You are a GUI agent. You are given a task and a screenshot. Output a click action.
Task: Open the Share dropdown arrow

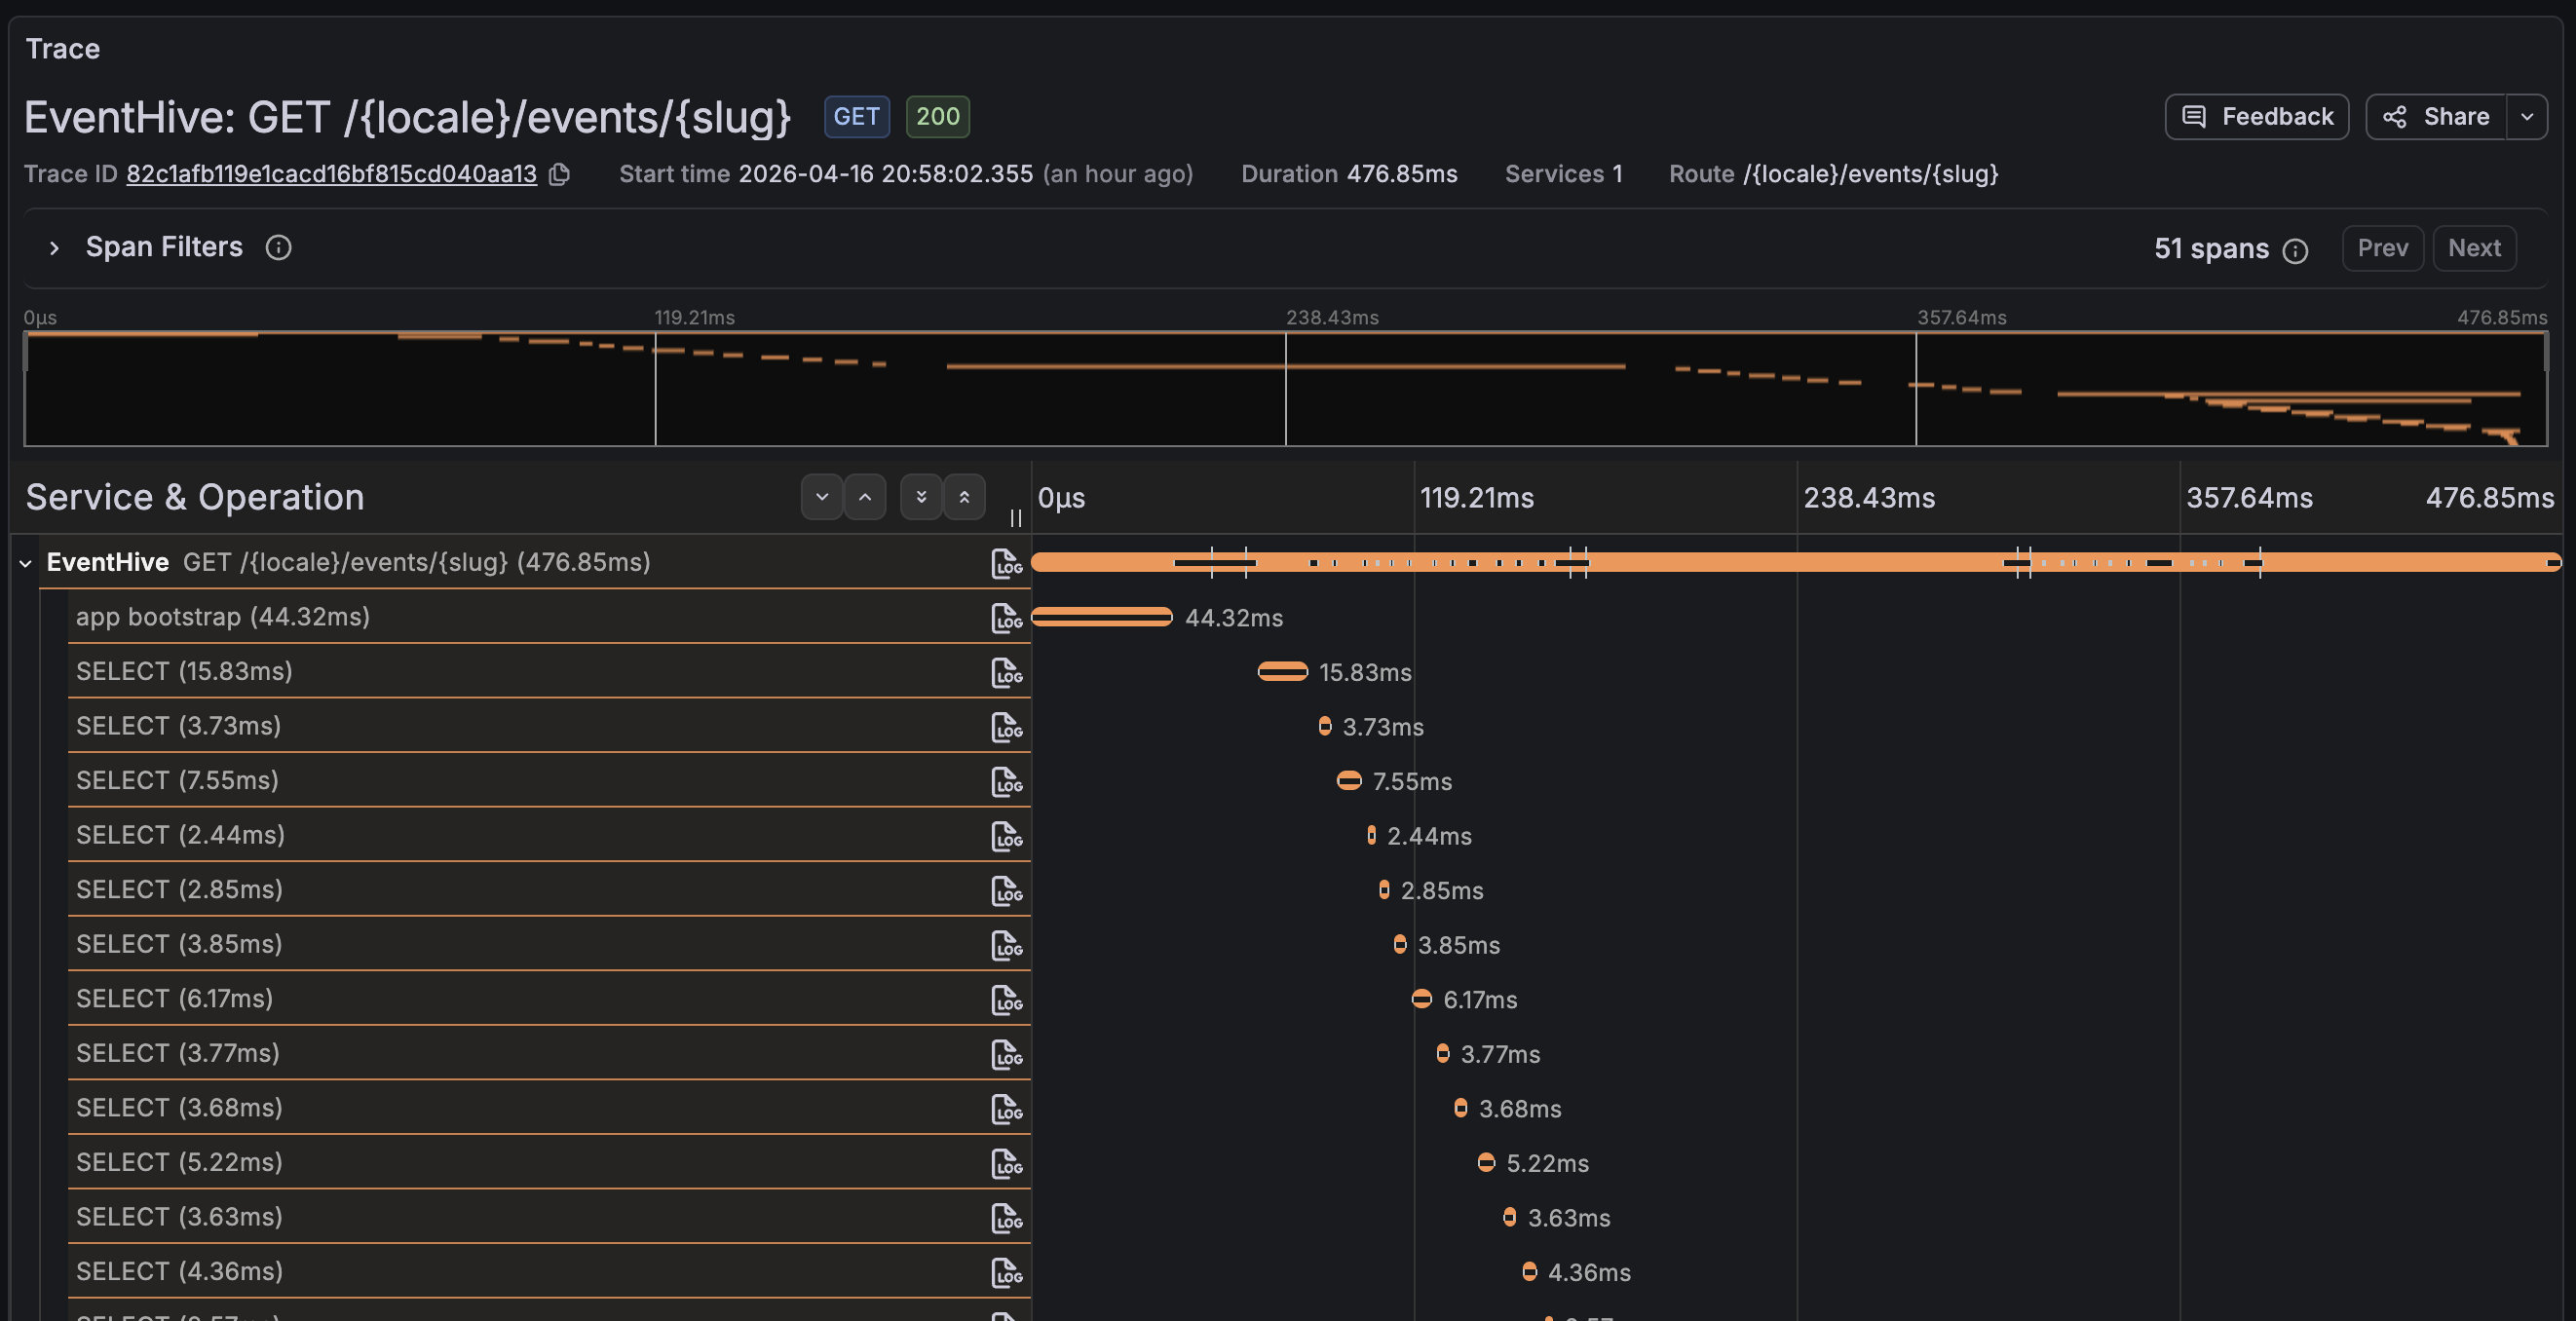(x=2526, y=117)
